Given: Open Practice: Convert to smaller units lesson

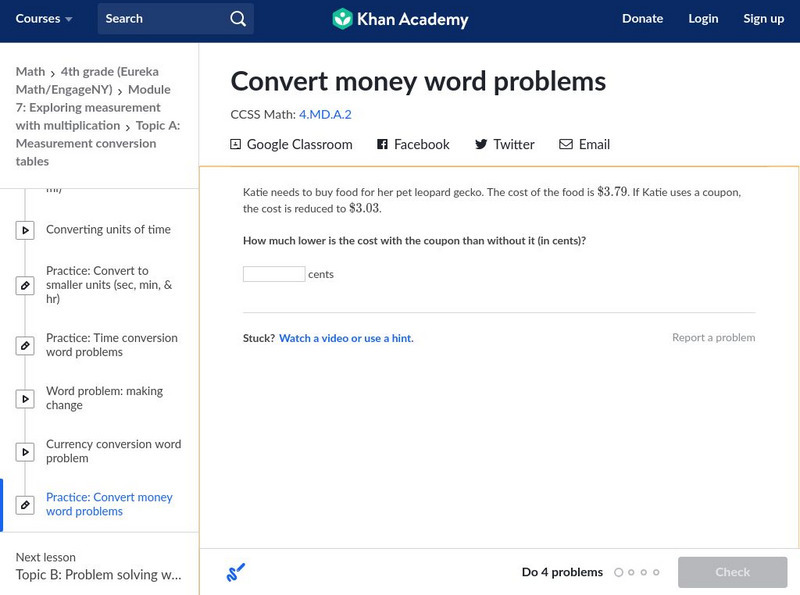Looking at the screenshot, I should pos(109,285).
